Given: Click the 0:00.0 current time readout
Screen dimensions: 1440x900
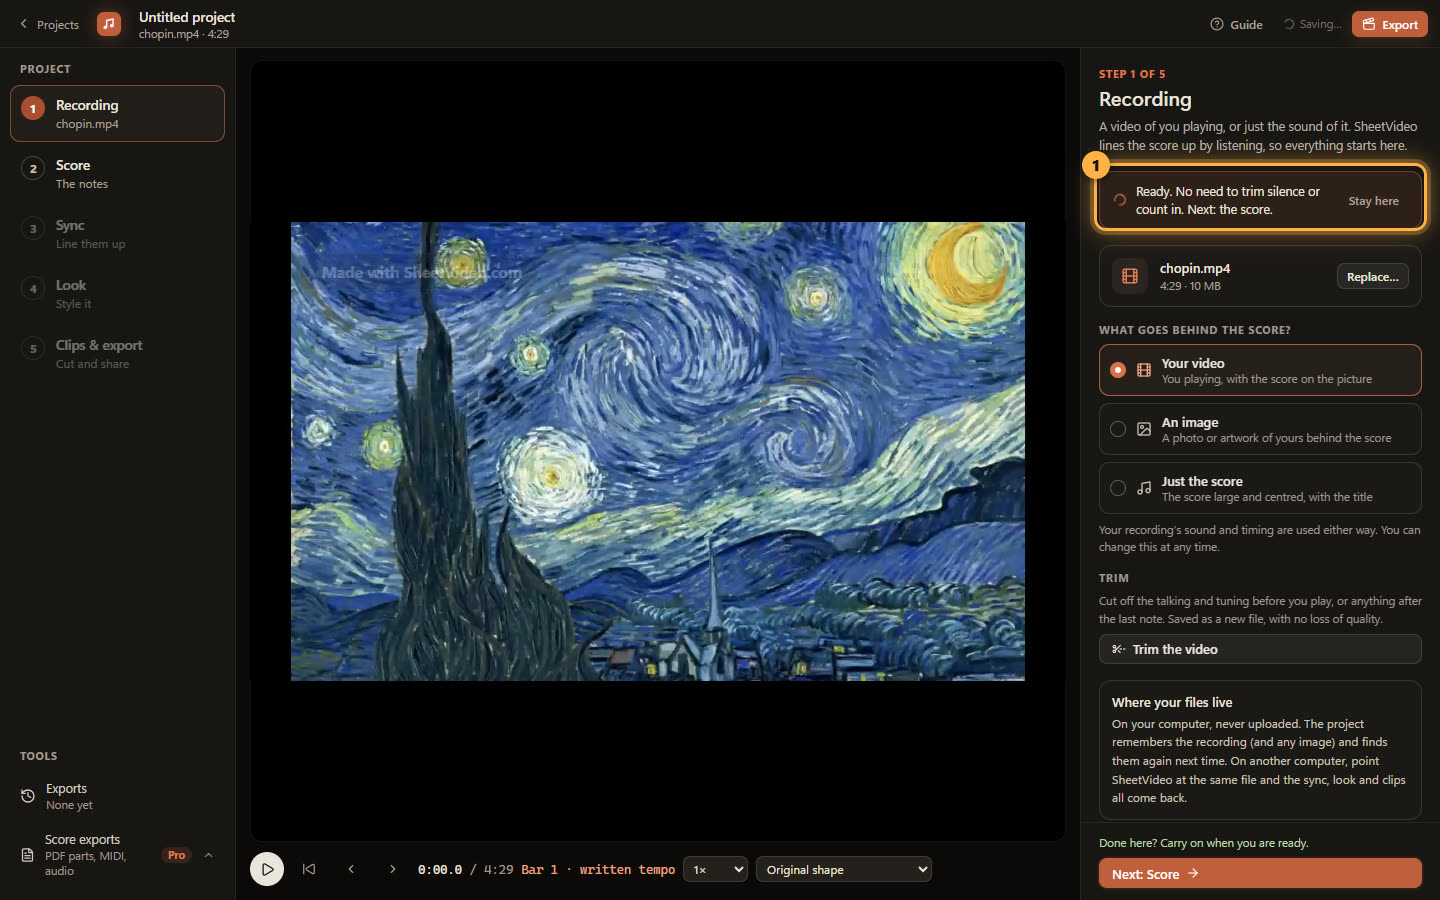Looking at the screenshot, I should coord(440,870).
